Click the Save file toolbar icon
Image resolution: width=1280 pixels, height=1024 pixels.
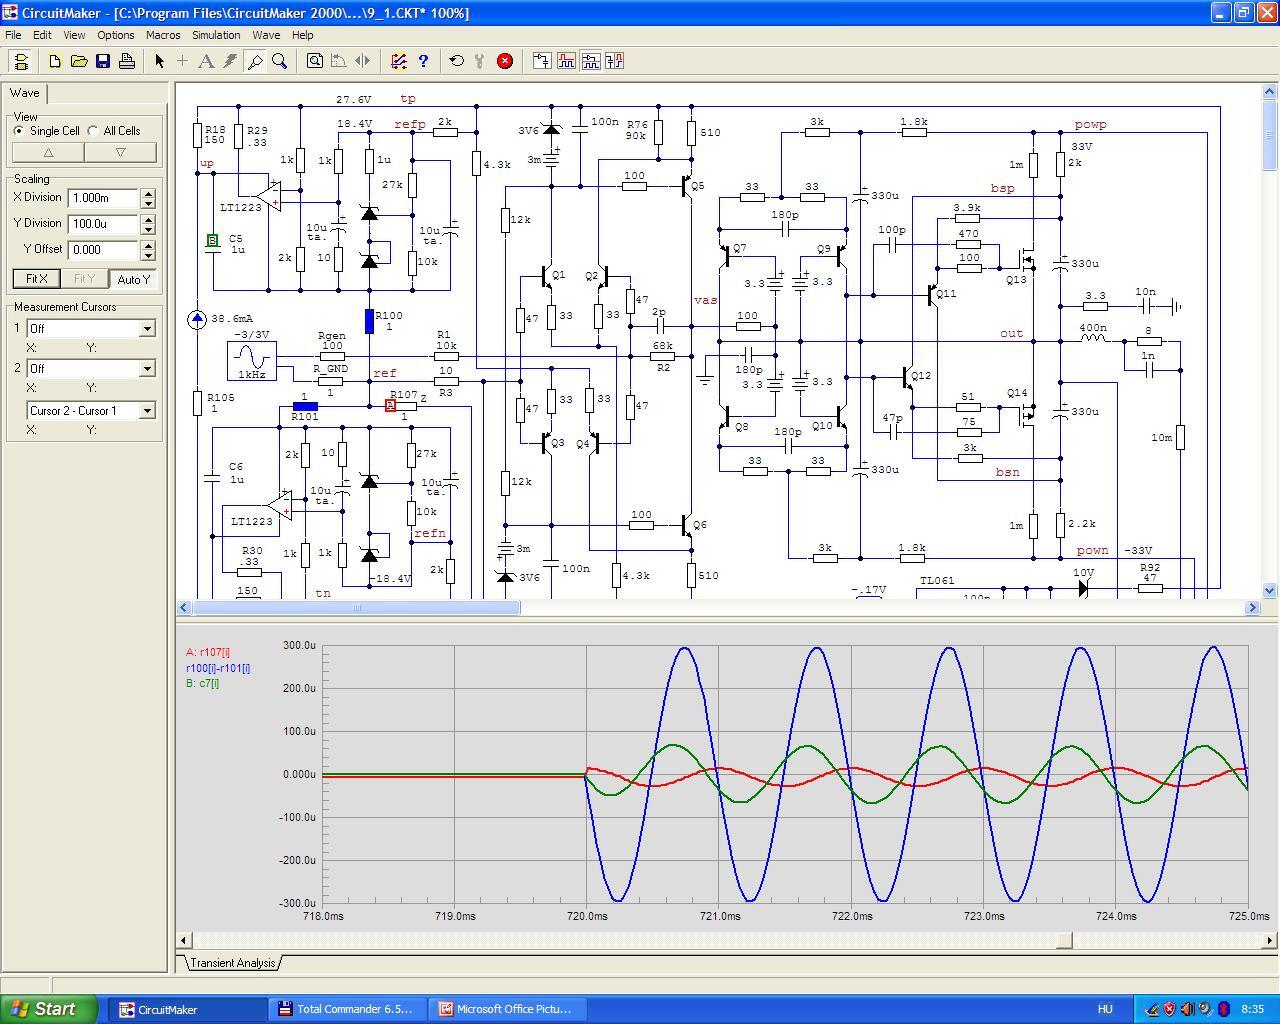pos(103,61)
